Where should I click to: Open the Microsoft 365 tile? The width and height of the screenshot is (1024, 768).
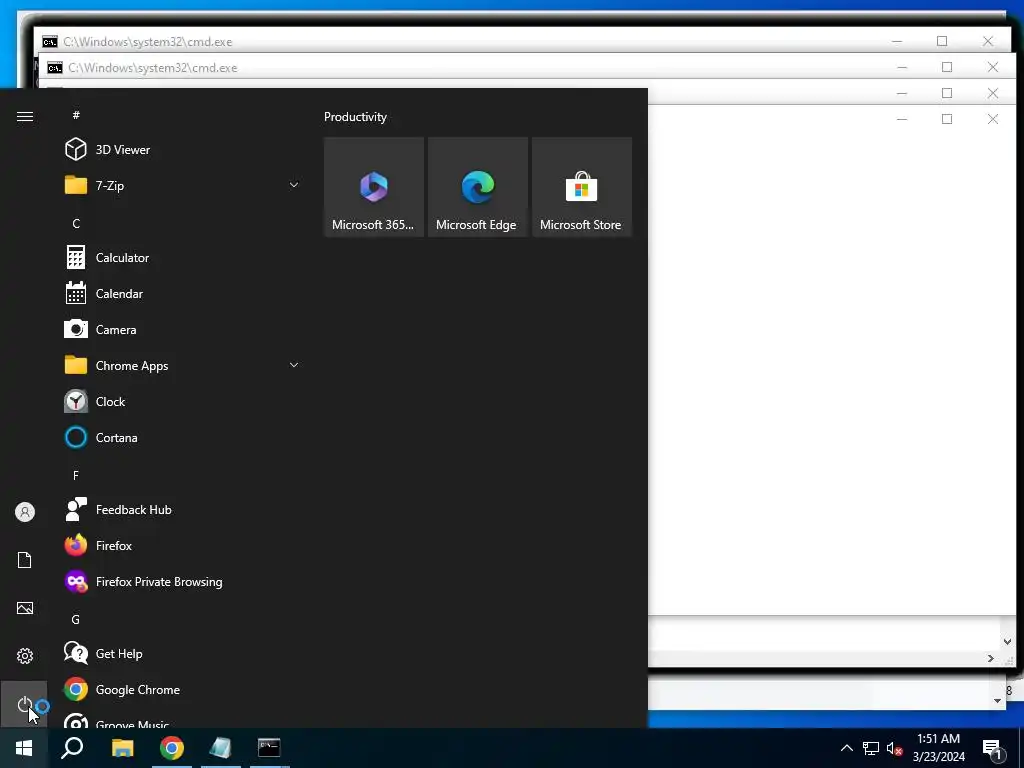tap(374, 187)
